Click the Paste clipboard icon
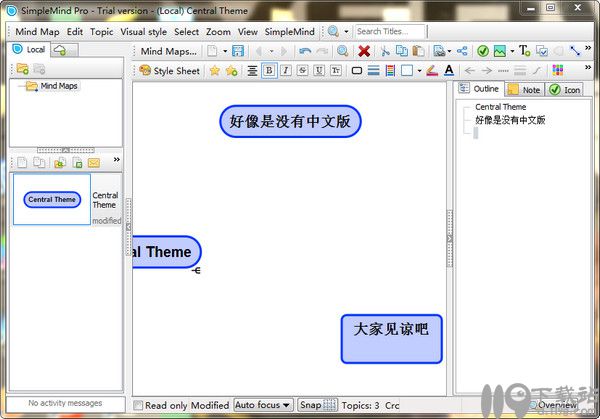Viewport: 600px width, 419px height. pyautogui.click(x=418, y=51)
